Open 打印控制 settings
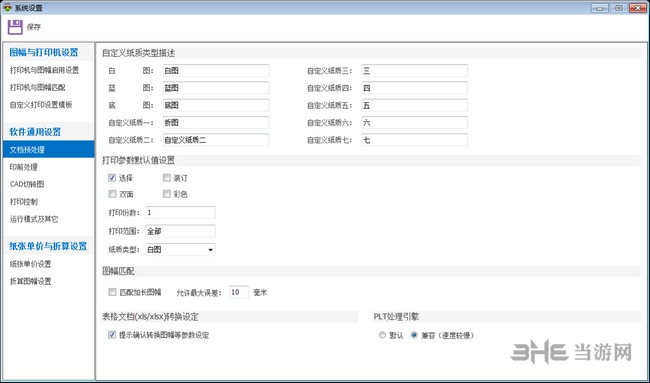Screen dimensions: 650x383 24,202
